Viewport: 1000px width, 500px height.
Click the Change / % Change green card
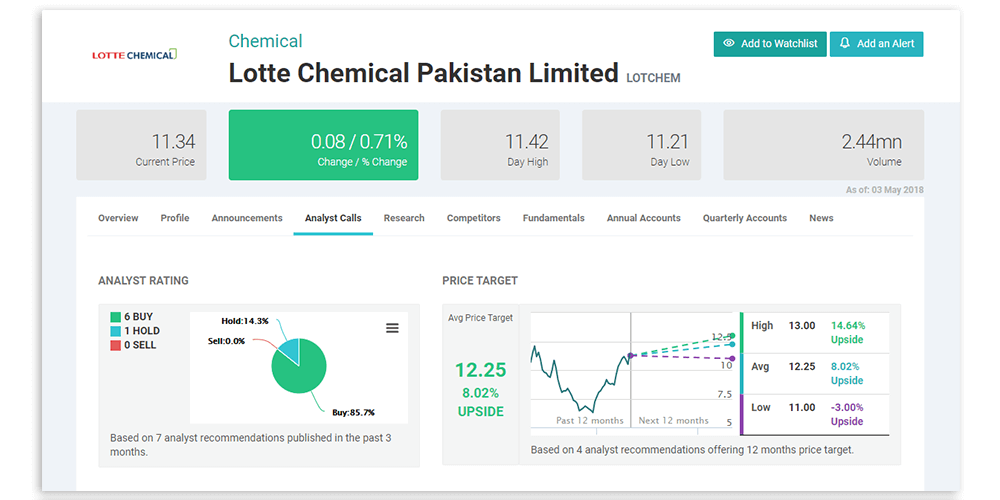[x=323, y=145]
